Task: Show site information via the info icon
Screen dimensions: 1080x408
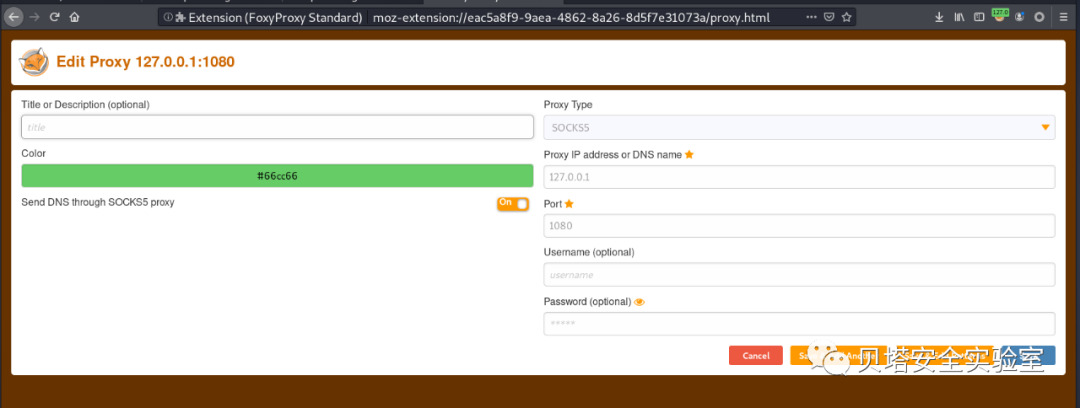Action: (168, 17)
